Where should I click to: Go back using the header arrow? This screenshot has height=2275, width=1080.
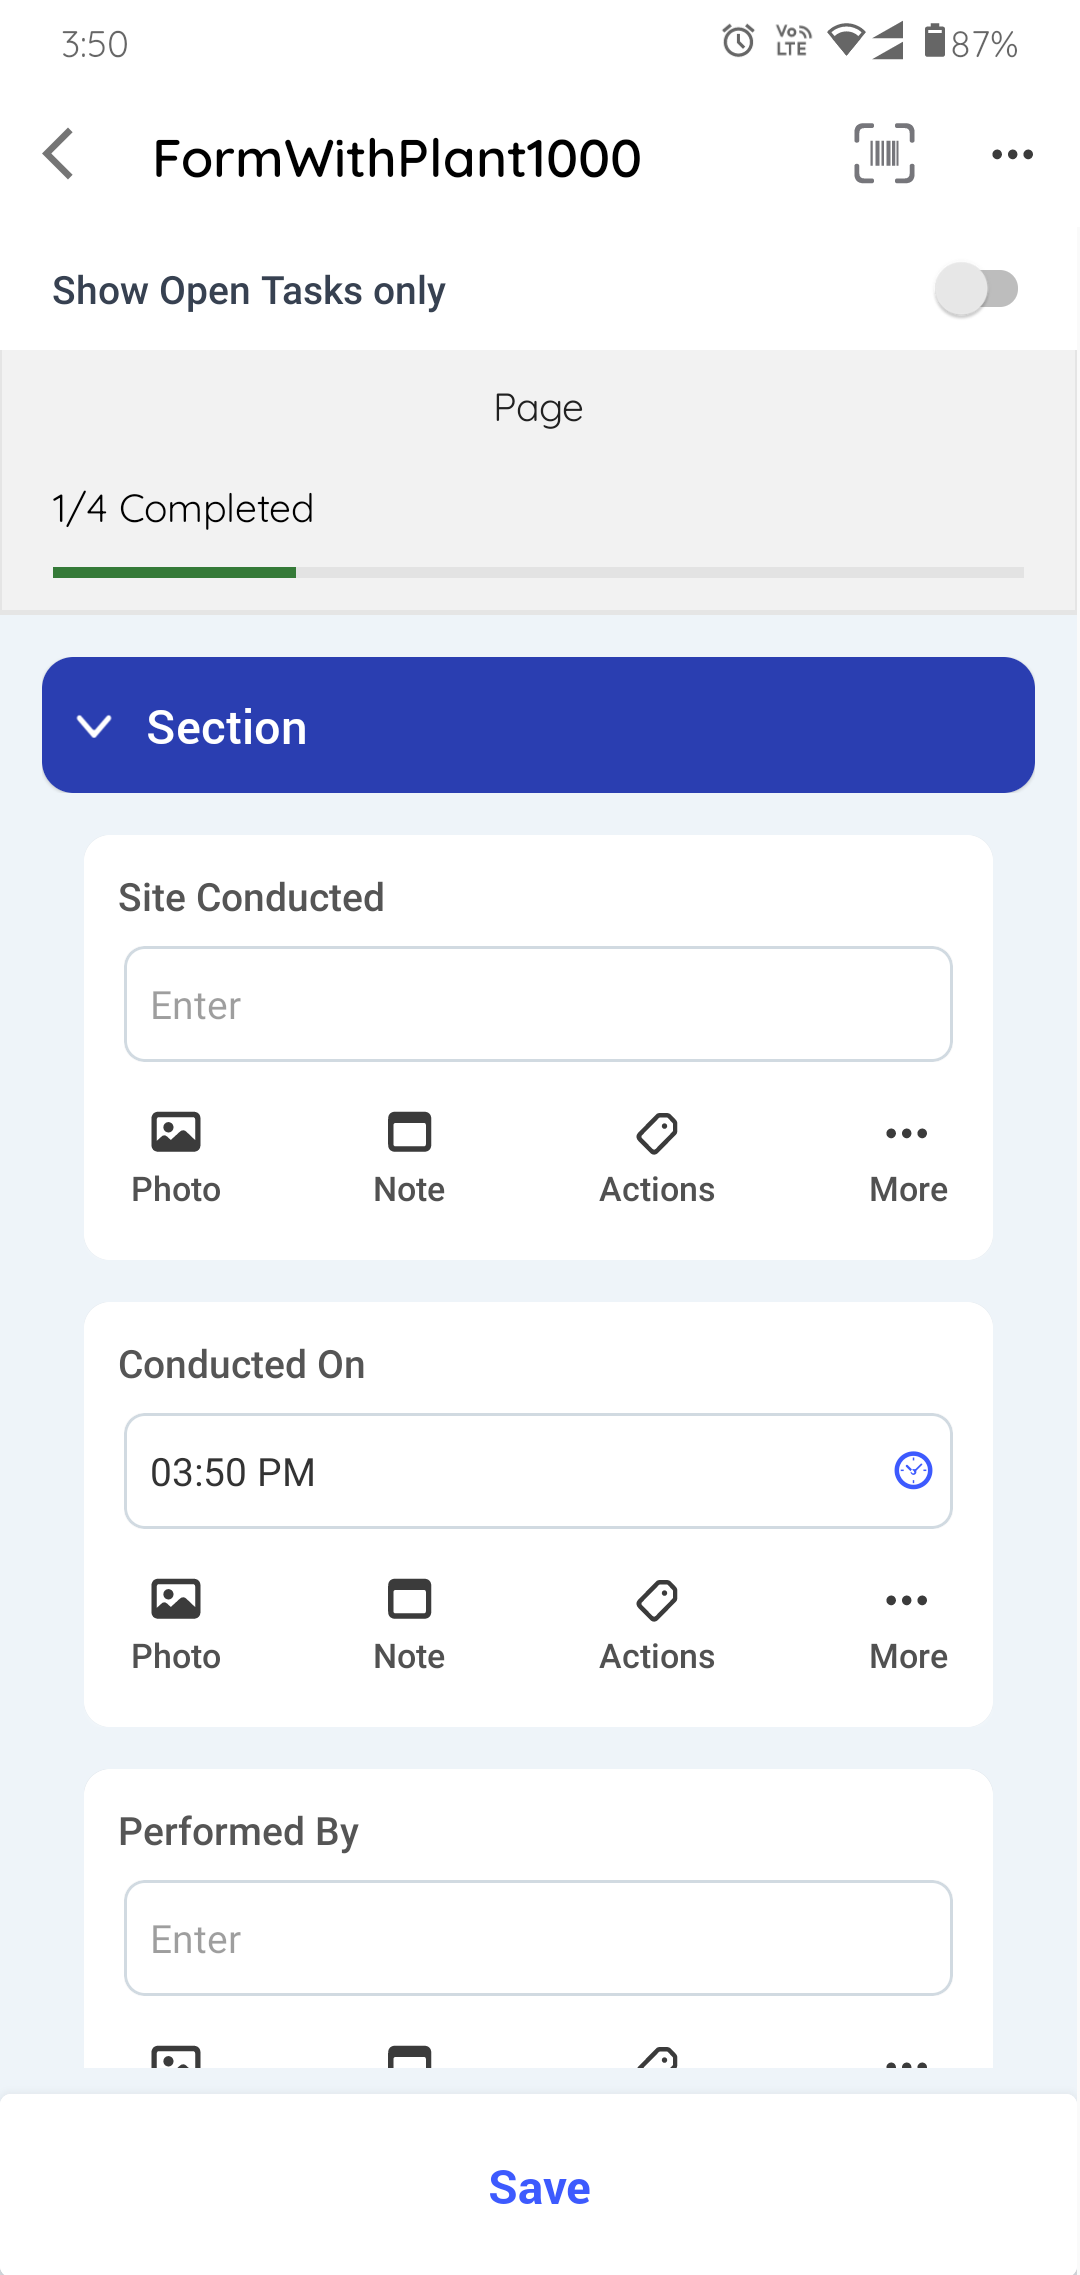click(60, 155)
